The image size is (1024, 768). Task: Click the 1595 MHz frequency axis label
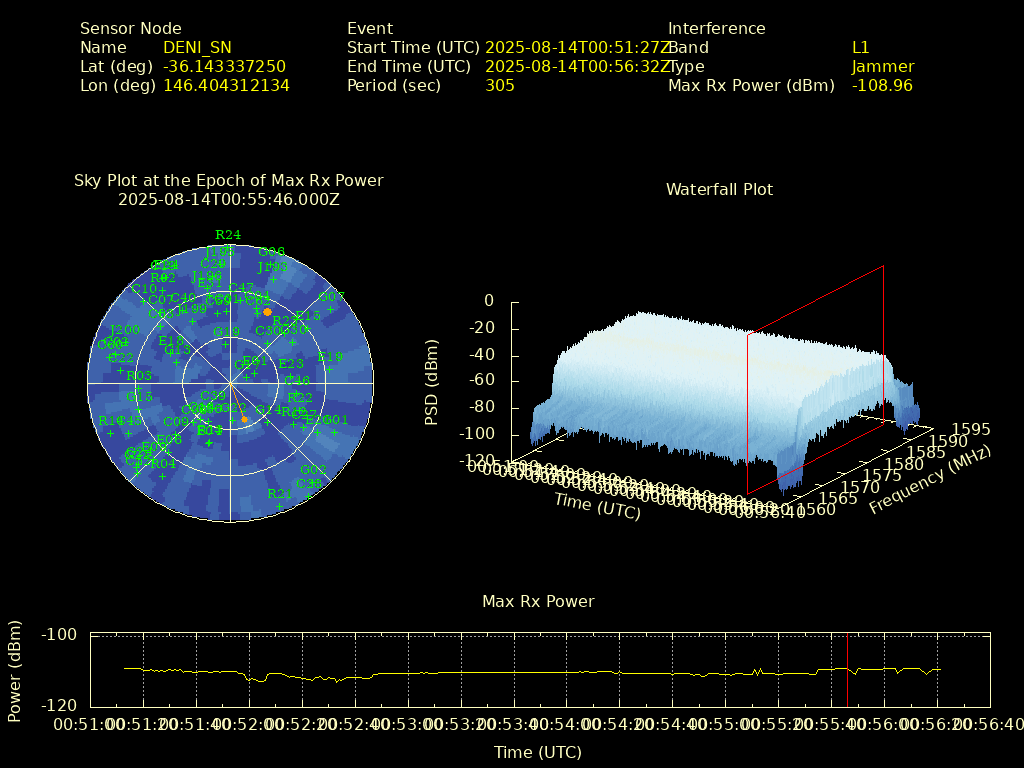pos(971,429)
